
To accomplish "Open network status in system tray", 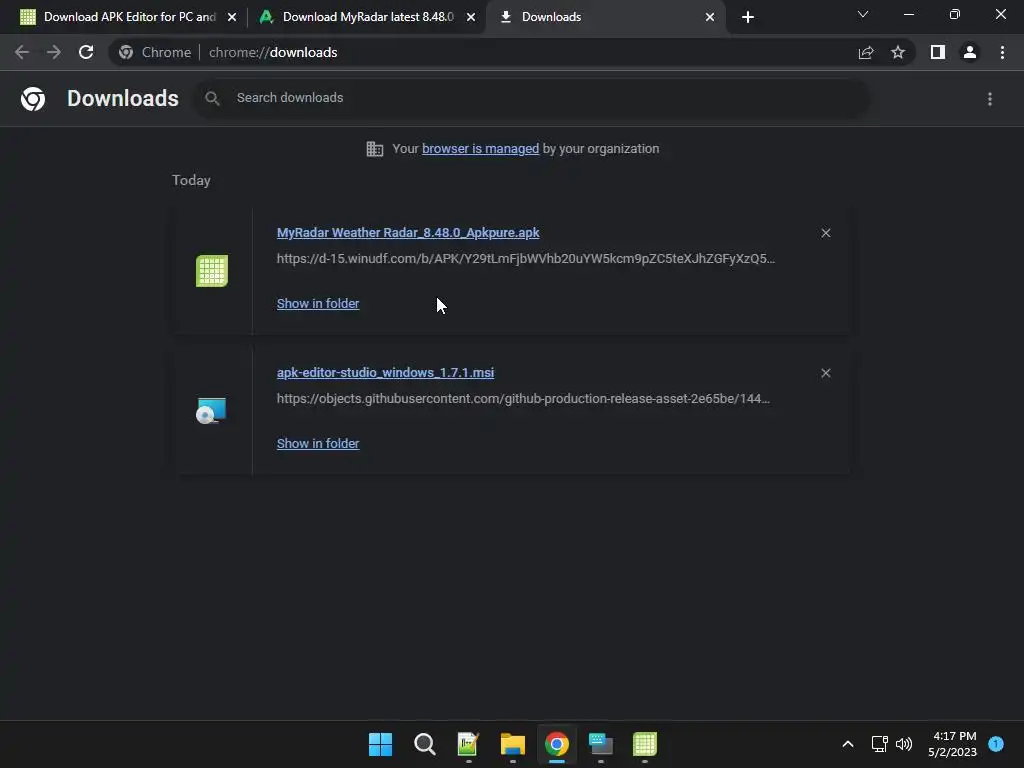I will pos(880,744).
